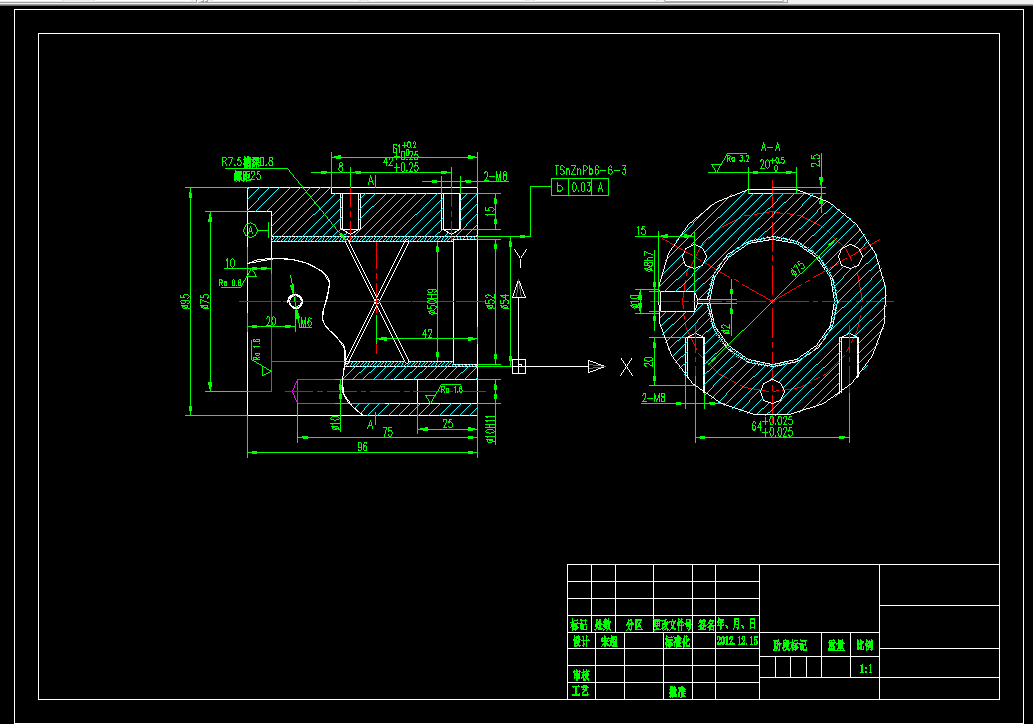
Task: Select the M6 hole circle
Action: [x=295, y=302]
